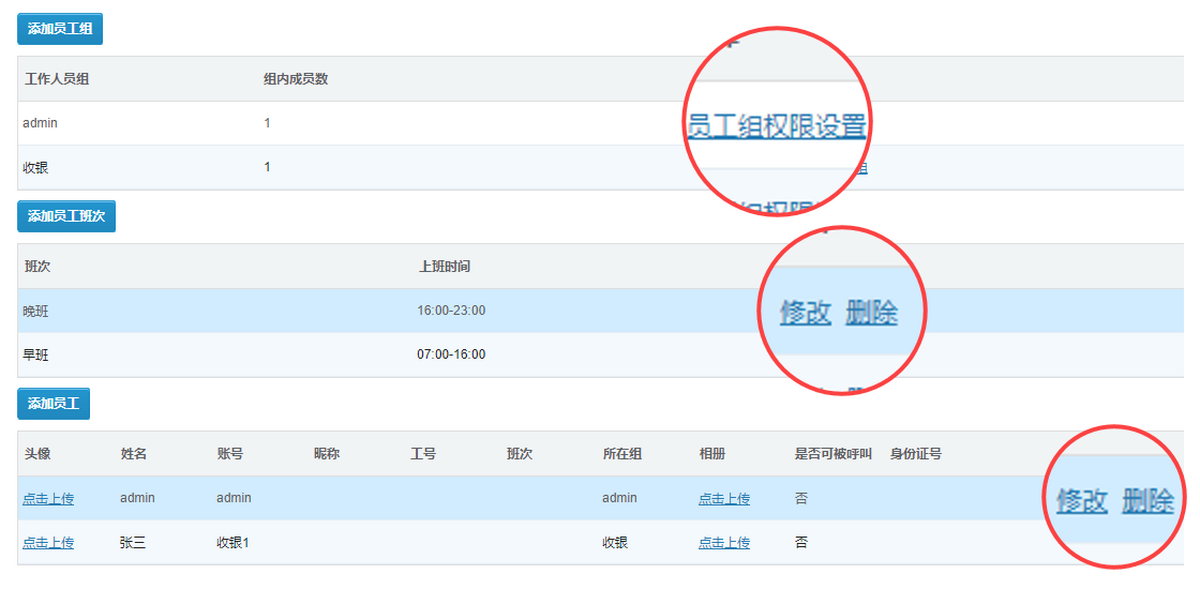Click the 上班时间 column header
This screenshot has height=589, width=1200.
(444, 267)
